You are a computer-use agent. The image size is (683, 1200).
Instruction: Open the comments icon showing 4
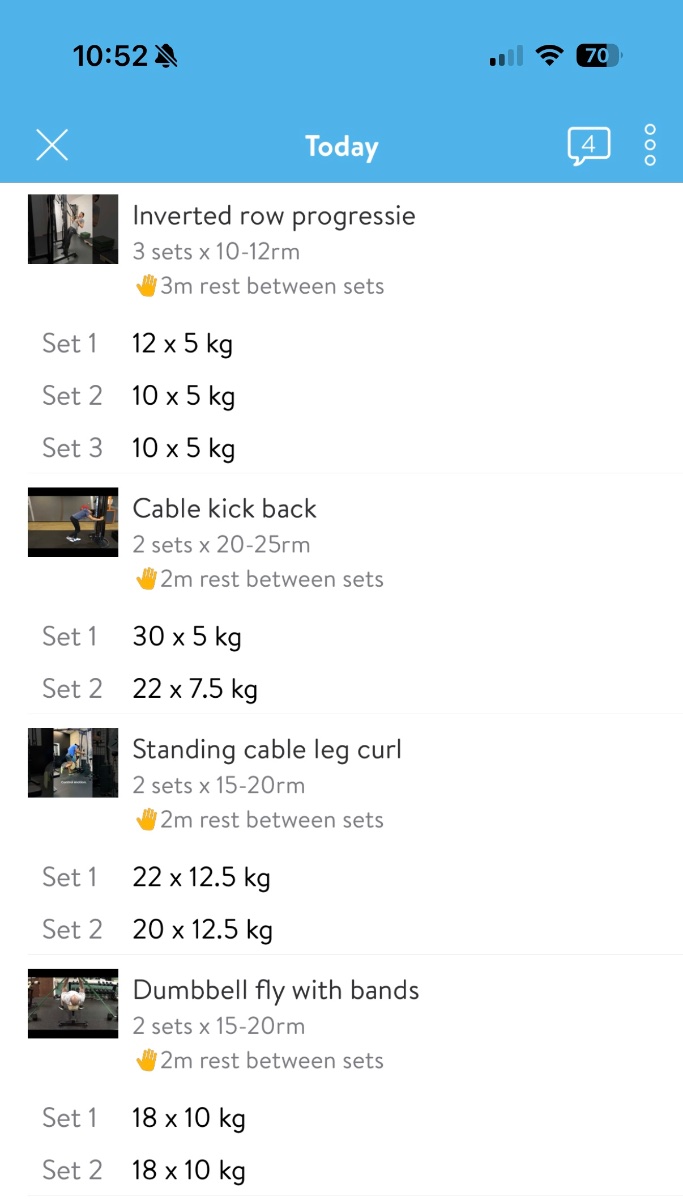(x=588, y=146)
